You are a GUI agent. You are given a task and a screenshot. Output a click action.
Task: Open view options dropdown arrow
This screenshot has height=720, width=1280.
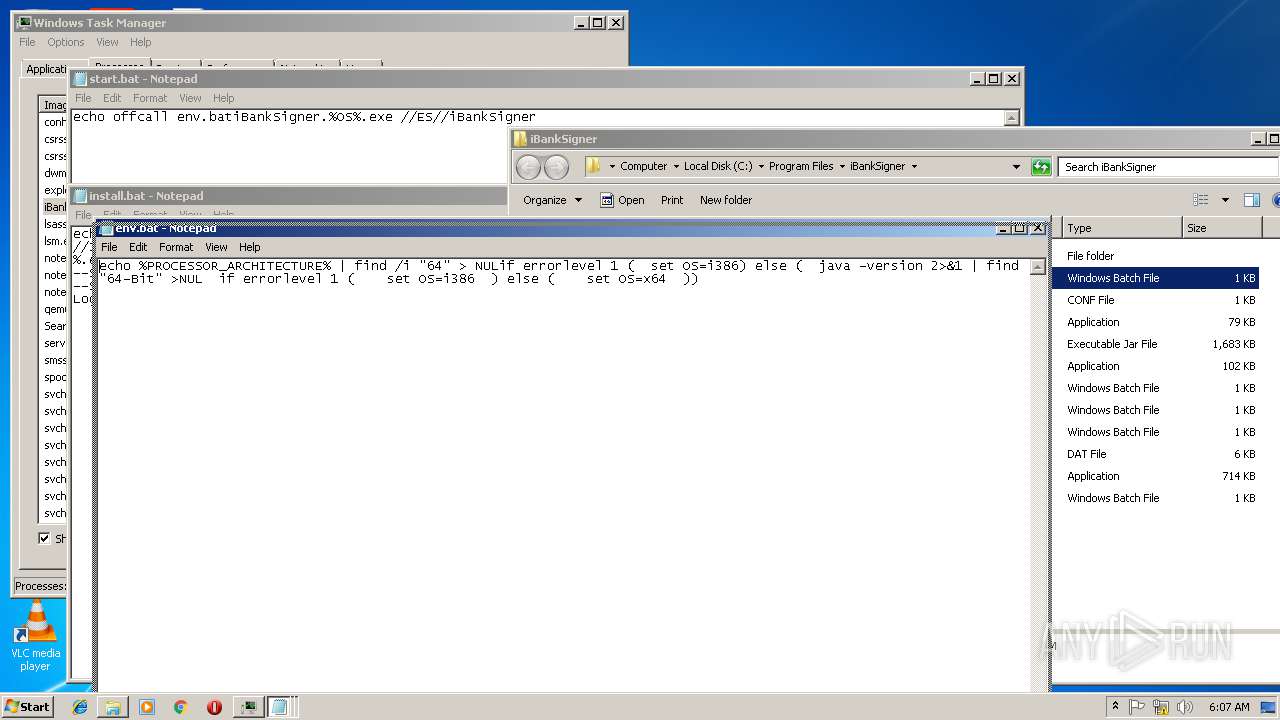[1225, 200]
